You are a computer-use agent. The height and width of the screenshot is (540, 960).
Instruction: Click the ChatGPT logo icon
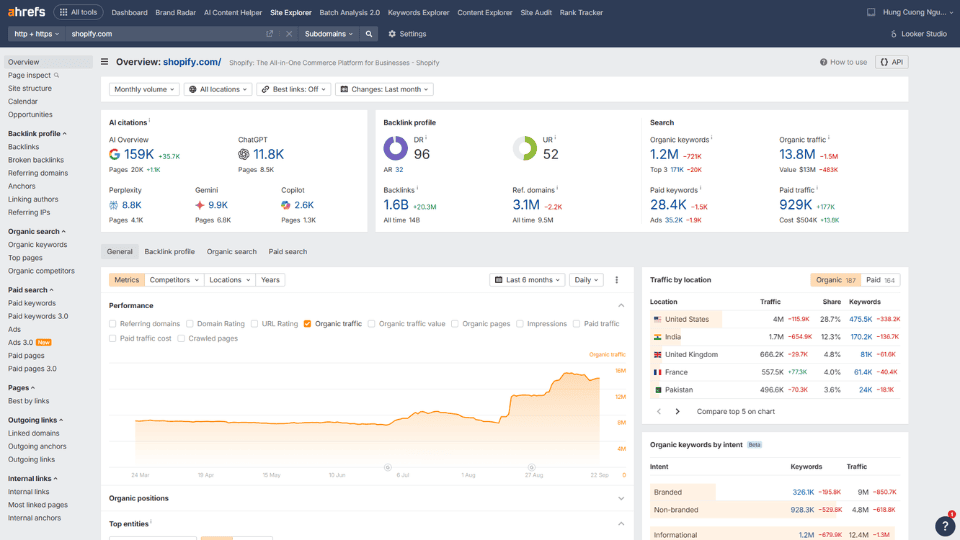(244, 154)
